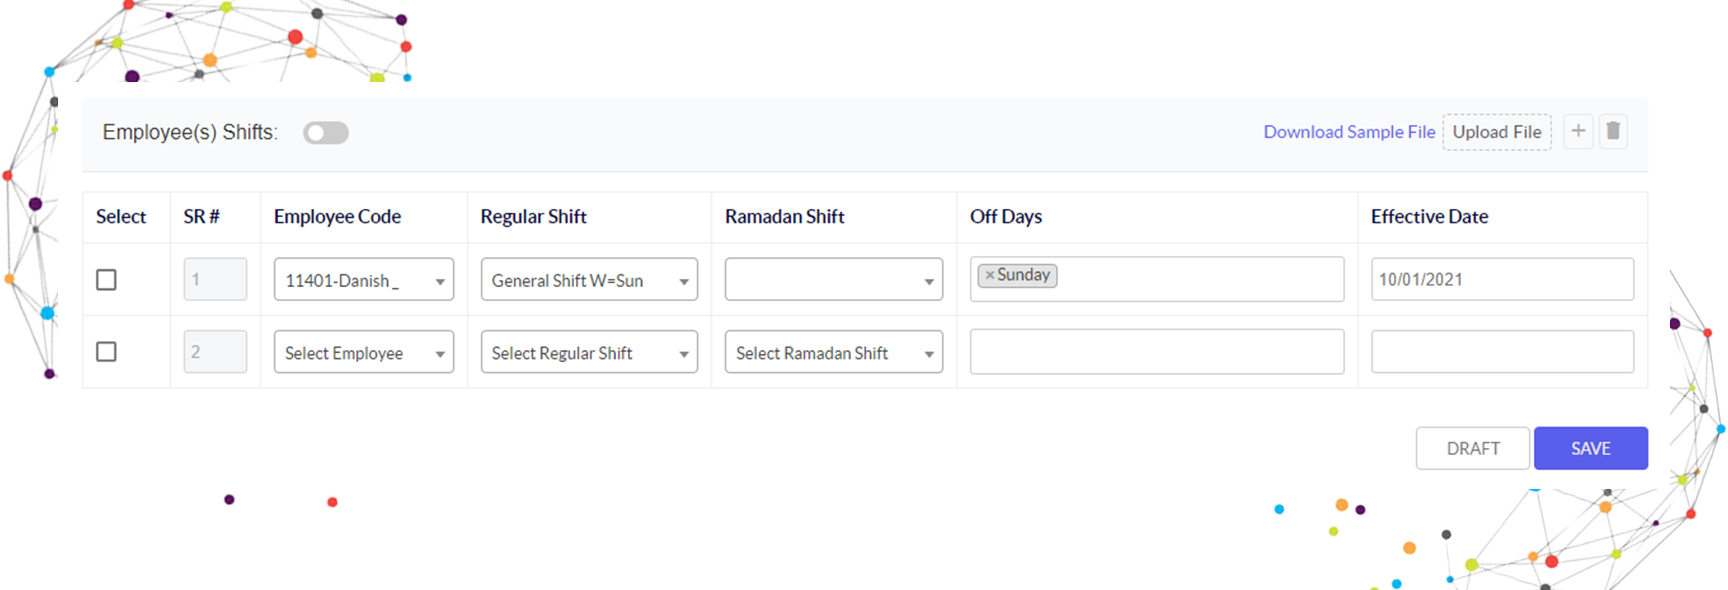This screenshot has height=590, width=1728.
Task: Click the empty Effective Date field in row 2
Action: pyautogui.click(x=1502, y=352)
